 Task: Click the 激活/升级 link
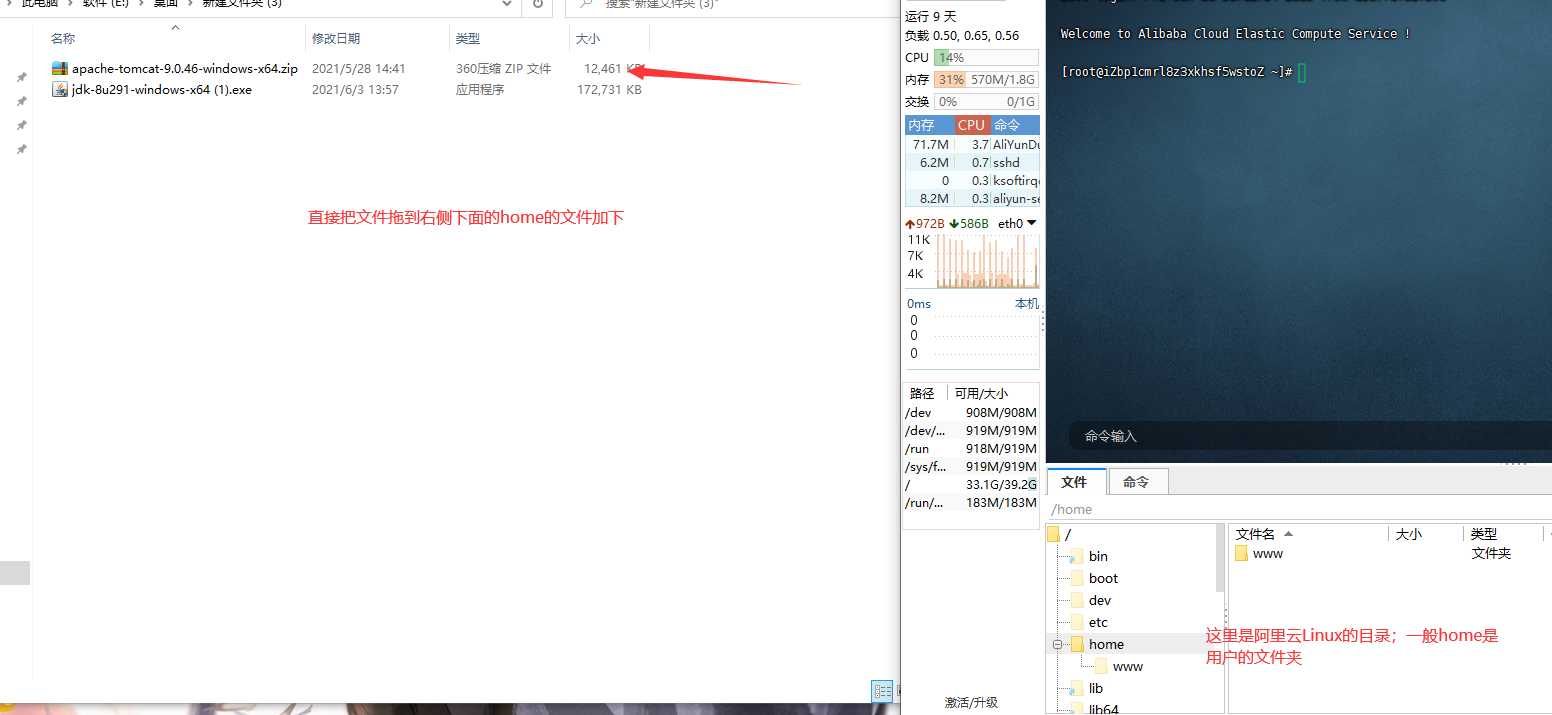click(971, 703)
